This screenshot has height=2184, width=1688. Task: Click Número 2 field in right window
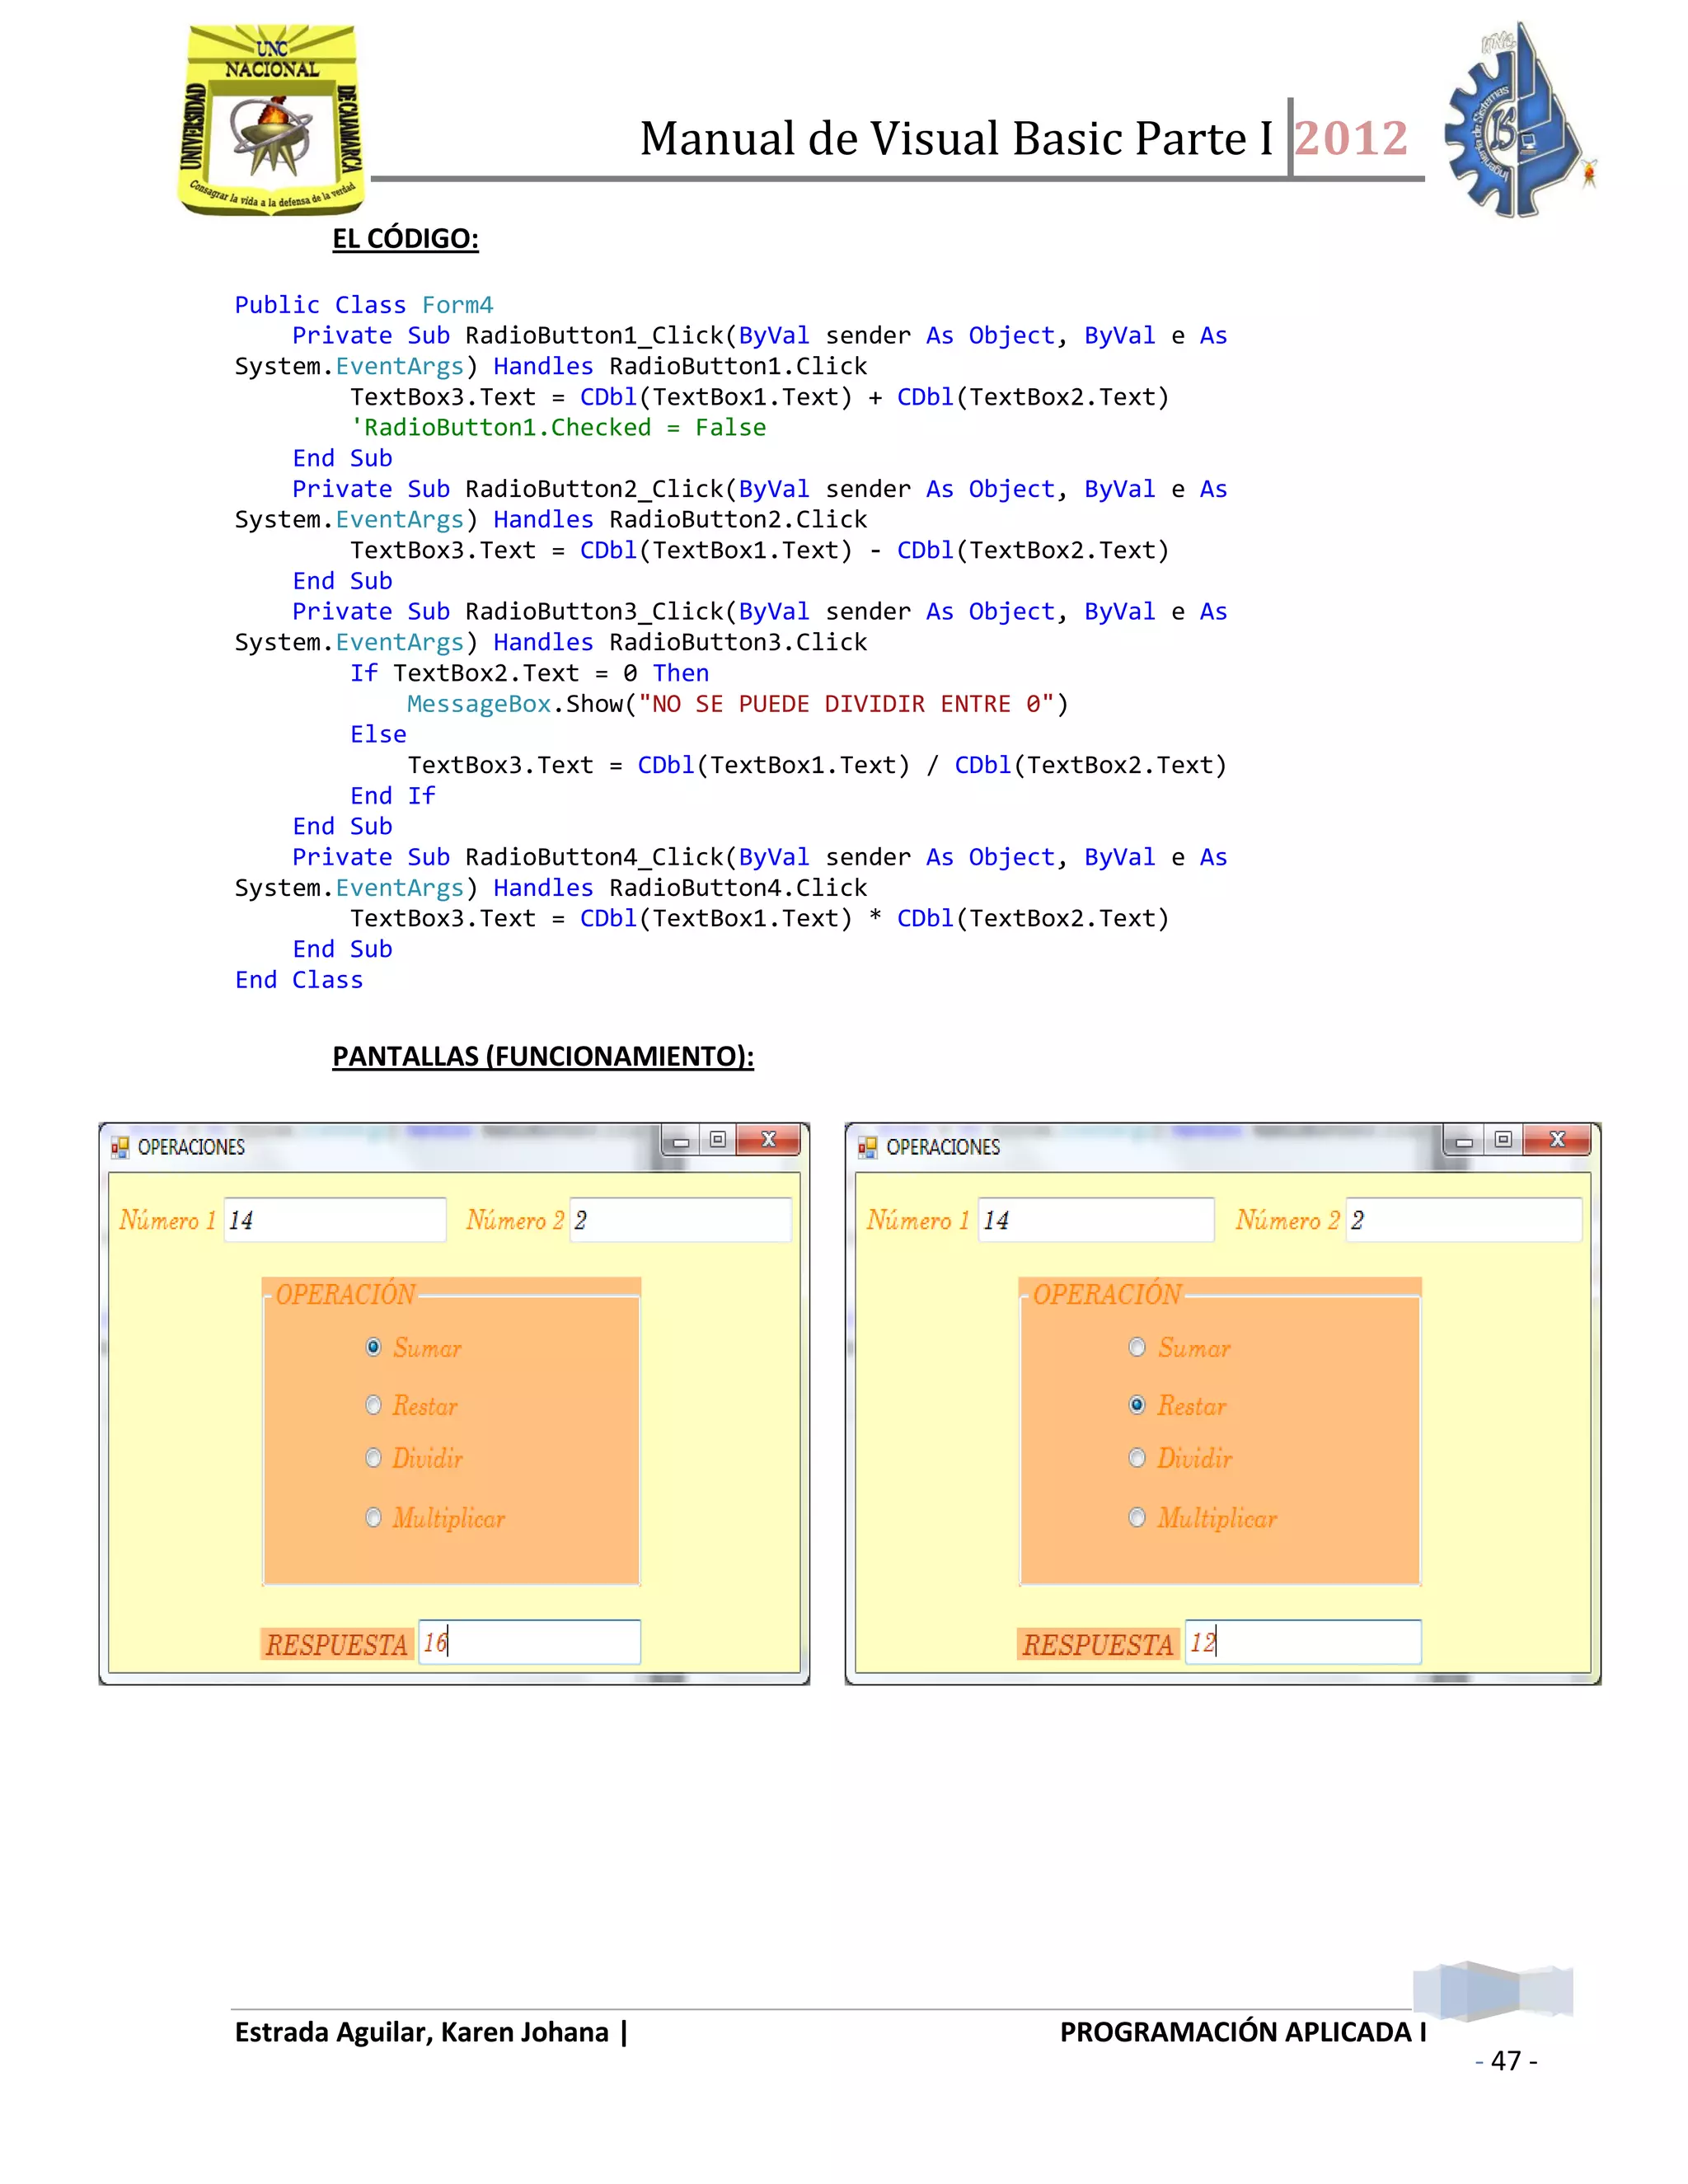pos(1464,1220)
